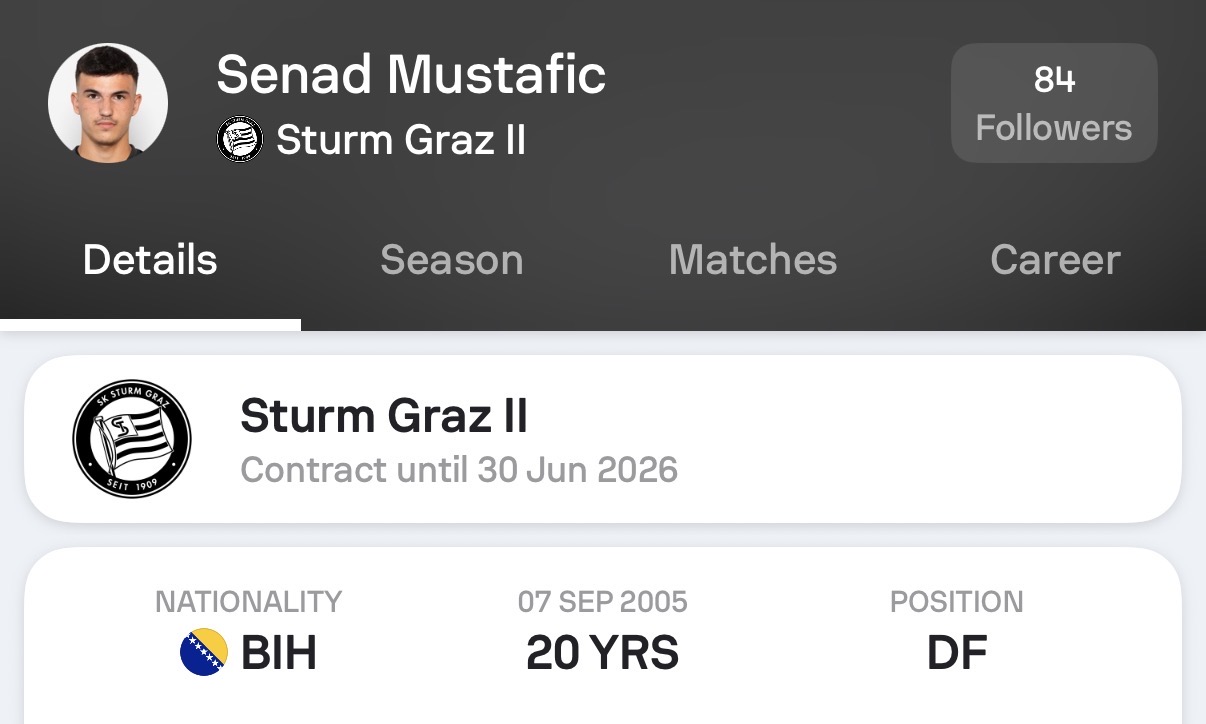The height and width of the screenshot is (724, 1206).
Task: Click the 84 Followers button
Action: click(x=1054, y=103)
